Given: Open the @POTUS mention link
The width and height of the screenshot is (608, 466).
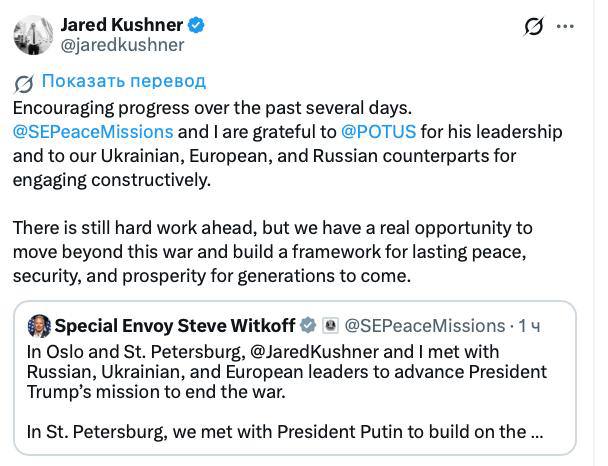Looking at the screenshot, I should [378, 132].
